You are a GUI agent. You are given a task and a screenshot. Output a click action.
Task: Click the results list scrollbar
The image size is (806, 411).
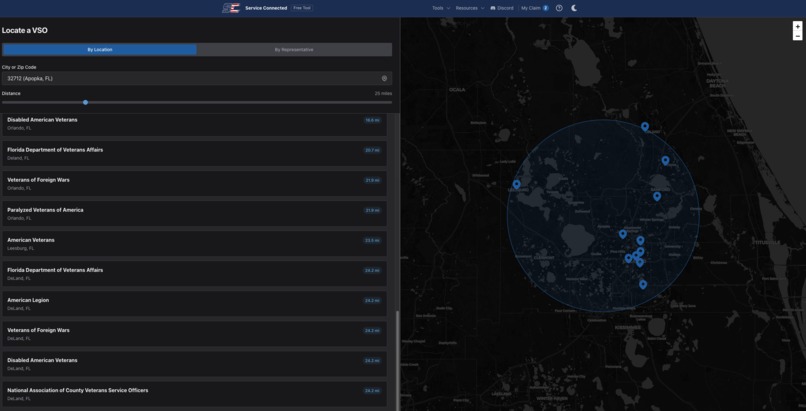click(x=397, y=361)
